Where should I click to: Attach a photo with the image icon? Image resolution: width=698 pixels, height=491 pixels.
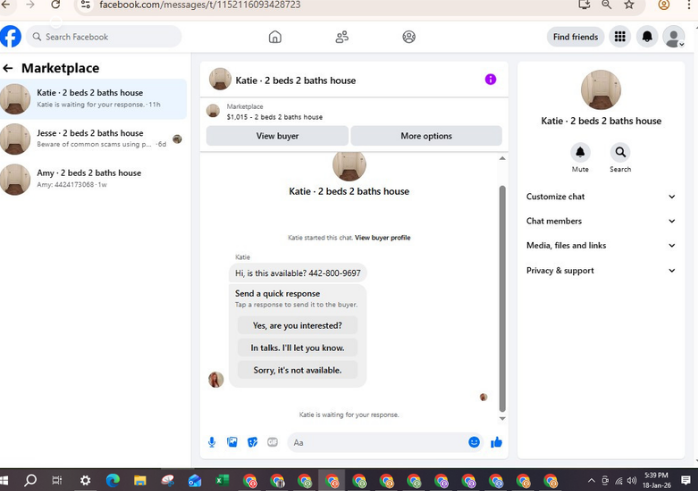coord(232,442)
